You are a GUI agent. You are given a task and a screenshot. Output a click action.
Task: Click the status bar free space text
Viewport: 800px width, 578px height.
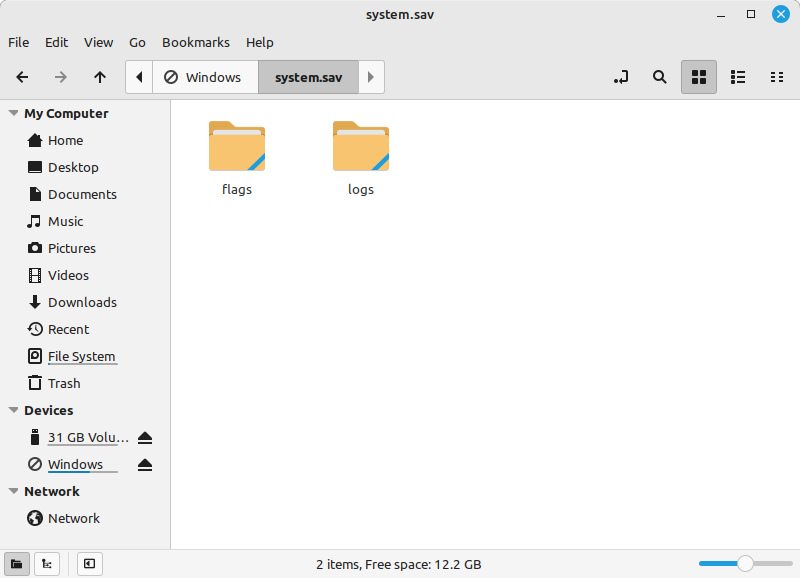click(x=398, y=564)
